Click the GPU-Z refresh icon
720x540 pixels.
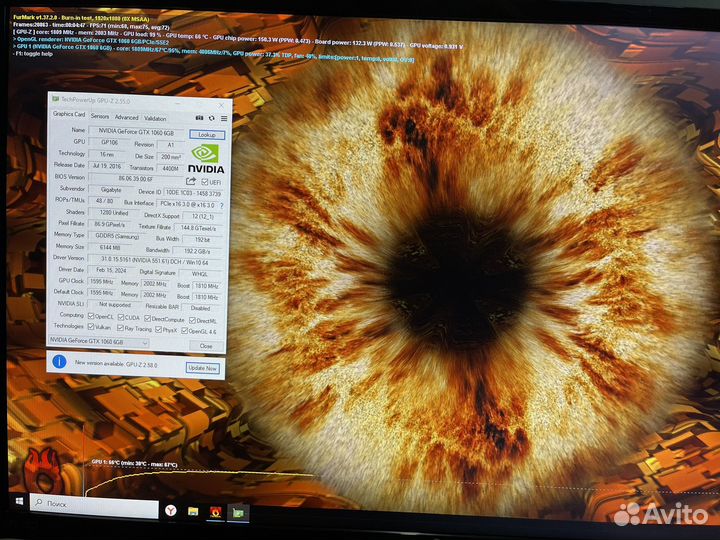pos(212,117)
